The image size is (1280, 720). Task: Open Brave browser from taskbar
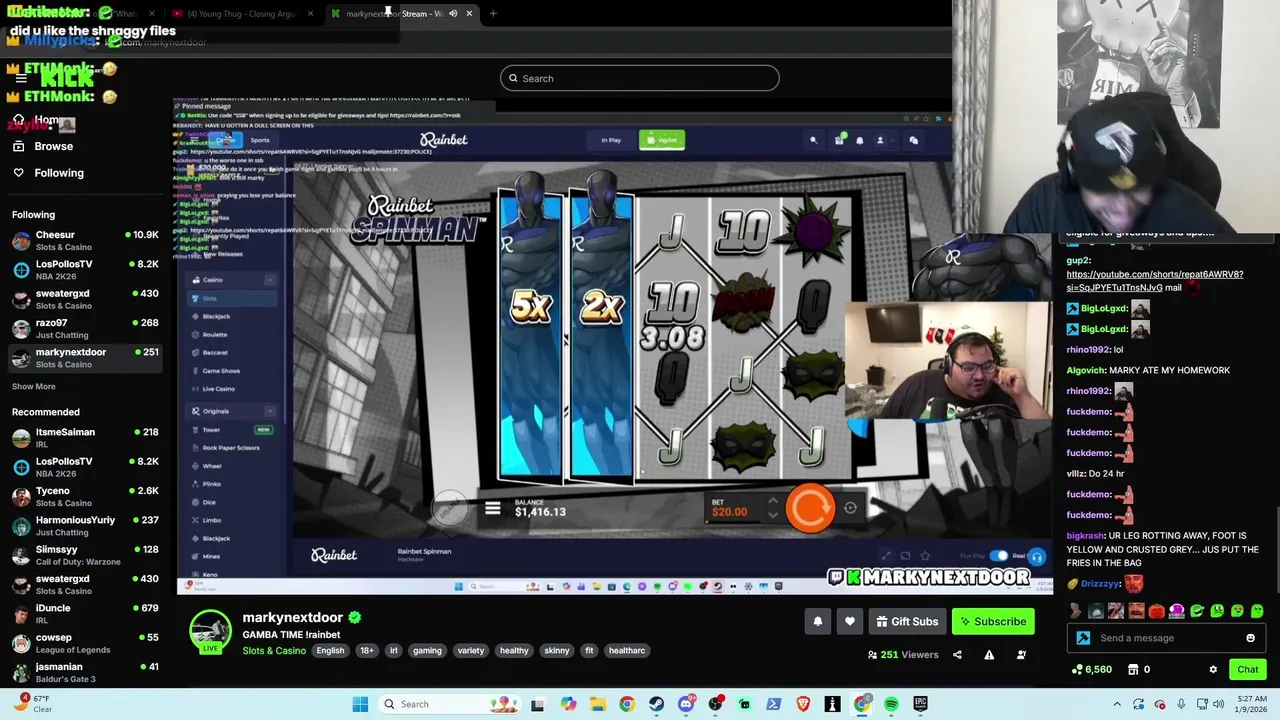pyautogui.click(x=803, y=704)
